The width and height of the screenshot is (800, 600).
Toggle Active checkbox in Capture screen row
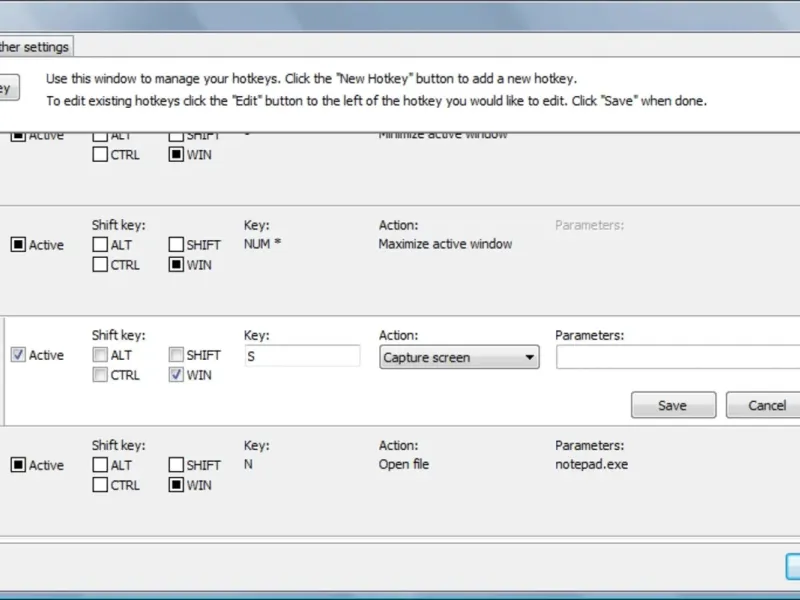pyautogui.click(x=18, y=355)
